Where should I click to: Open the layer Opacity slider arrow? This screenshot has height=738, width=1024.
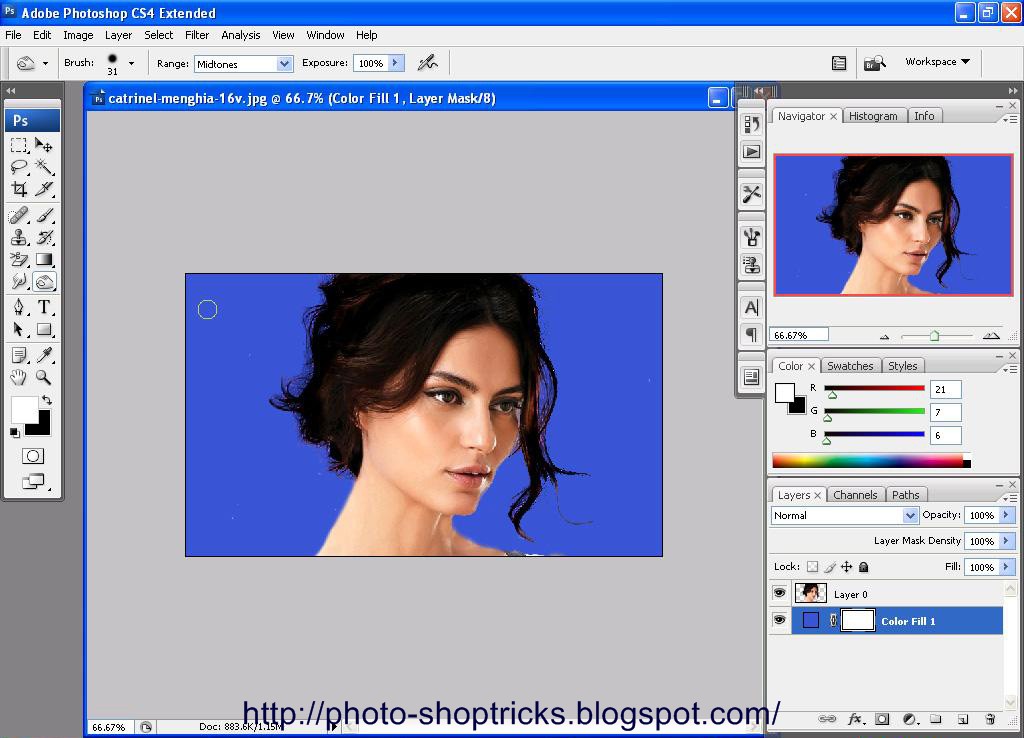click(x=1006, y=515)
